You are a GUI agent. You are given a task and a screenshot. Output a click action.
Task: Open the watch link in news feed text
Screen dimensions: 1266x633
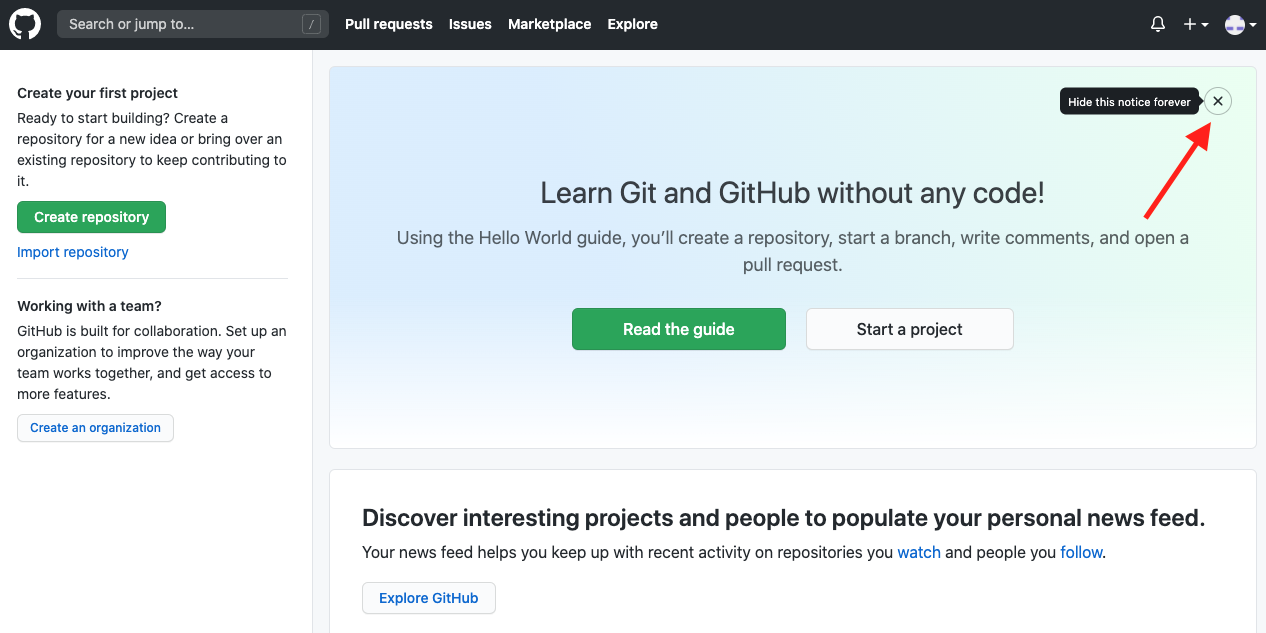(919, 552)
